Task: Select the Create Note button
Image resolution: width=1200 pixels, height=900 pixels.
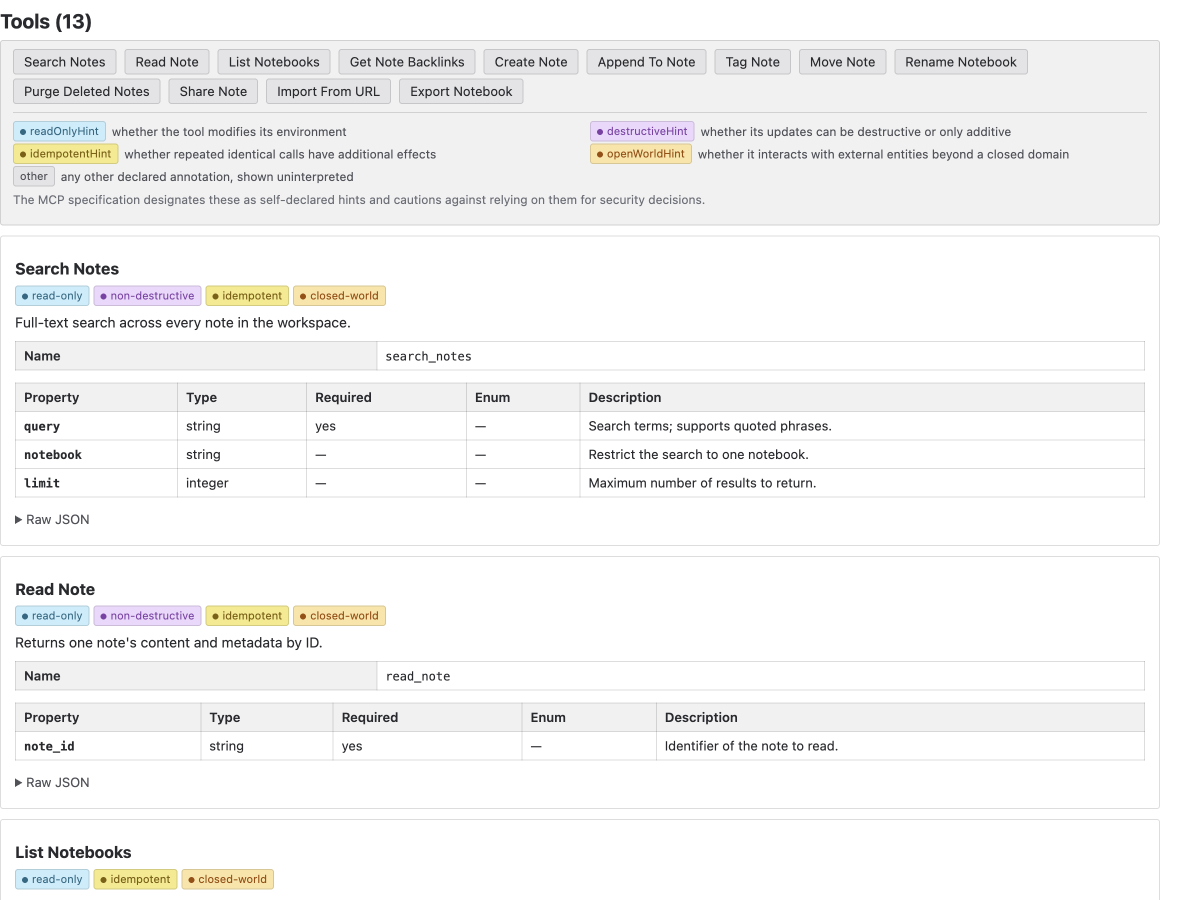Action: point(531,62)
